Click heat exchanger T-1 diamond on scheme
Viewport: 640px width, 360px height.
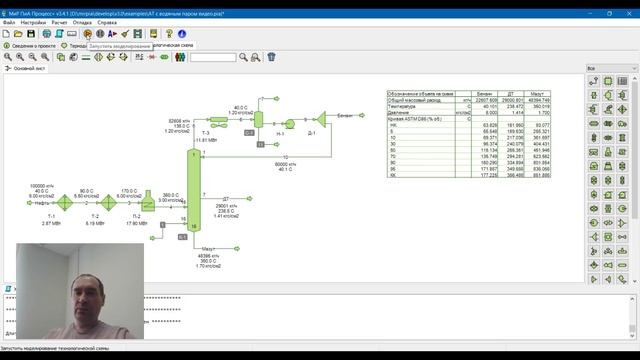pyautogui.click(x=64, y=202)
